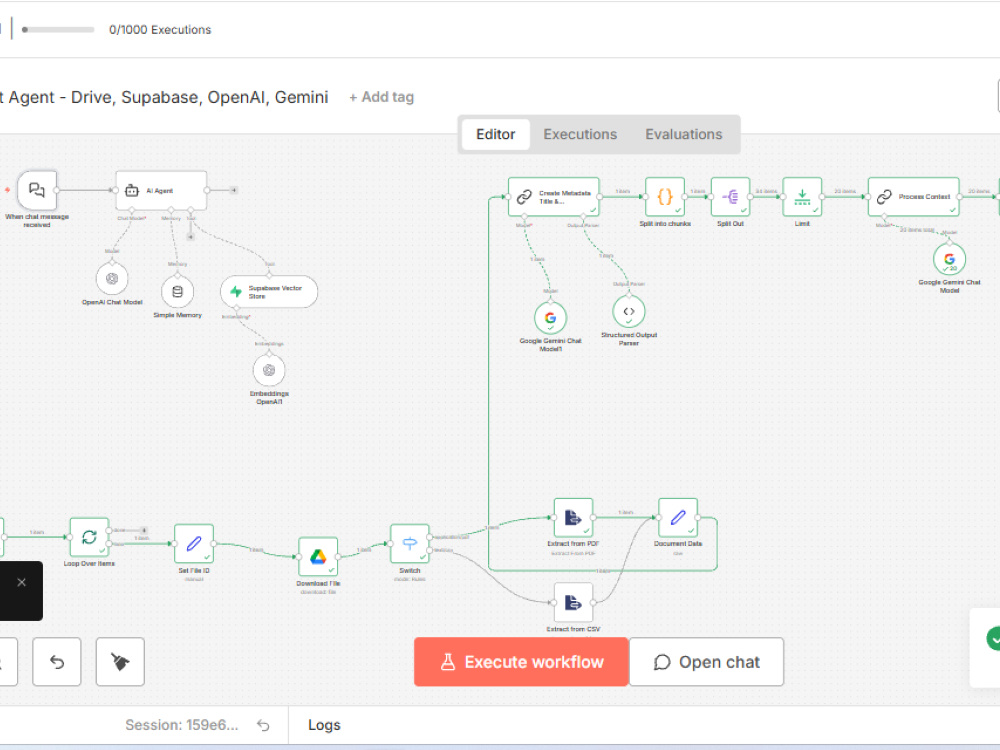The height and width of the screenshot is (750, 1000).
Task: Click the 'Session: 159e6...' label
Action: [182, 725]
